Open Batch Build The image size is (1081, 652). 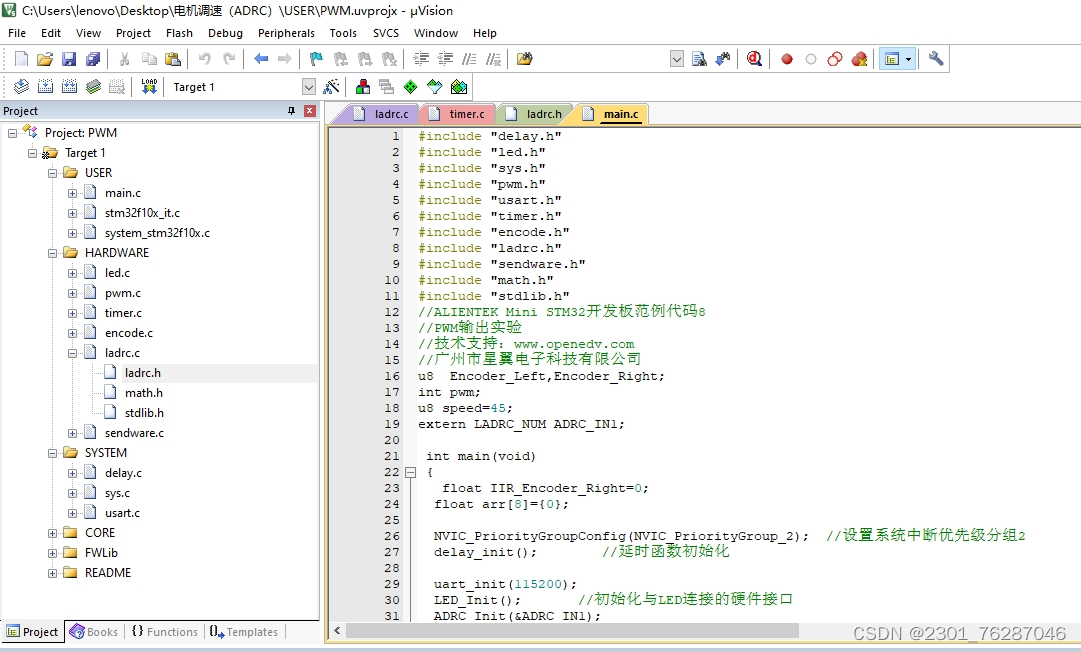[x=94, y=87]
